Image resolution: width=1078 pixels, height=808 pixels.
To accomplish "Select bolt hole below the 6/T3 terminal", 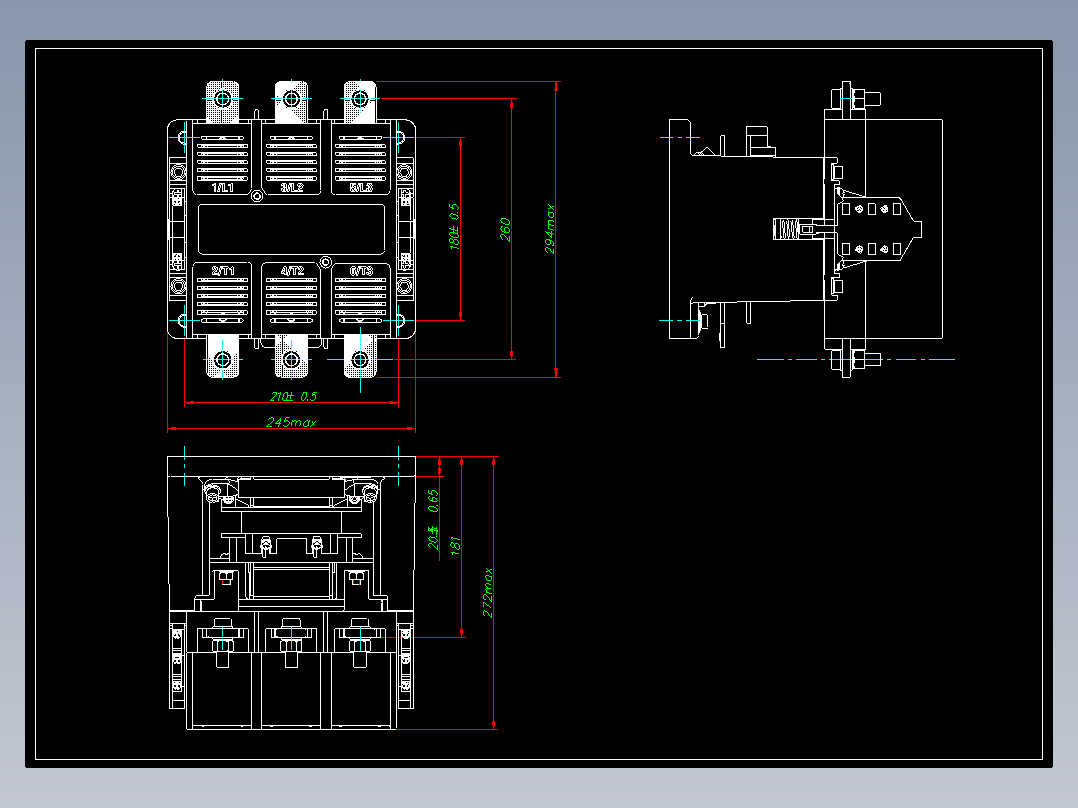I will pos(360,359).
